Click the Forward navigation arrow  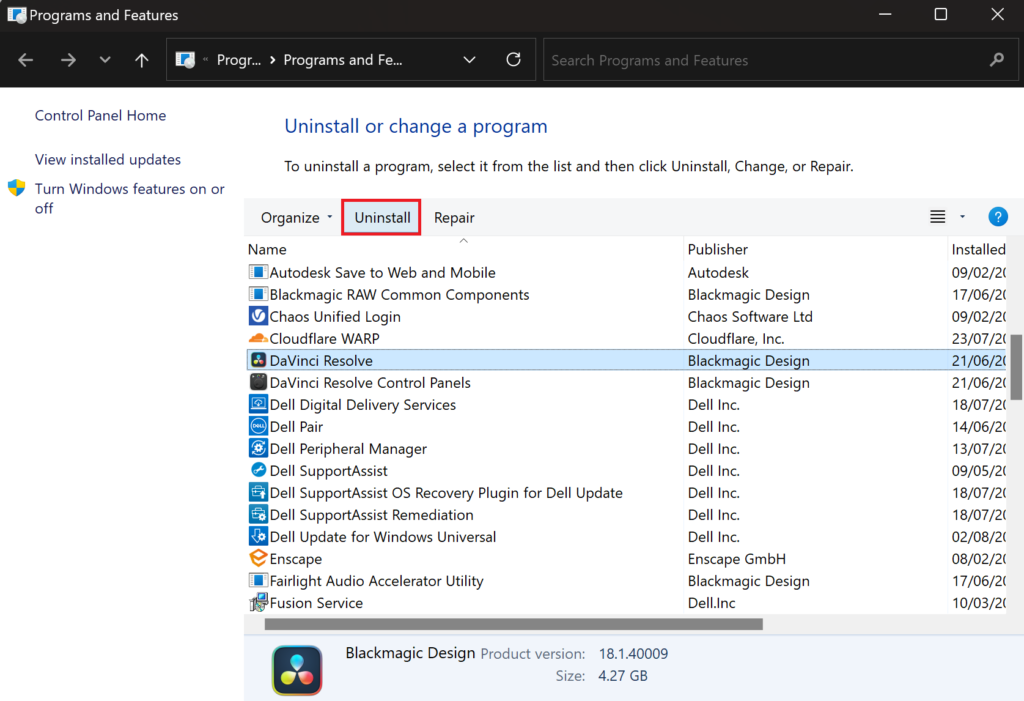click(68, 60)
